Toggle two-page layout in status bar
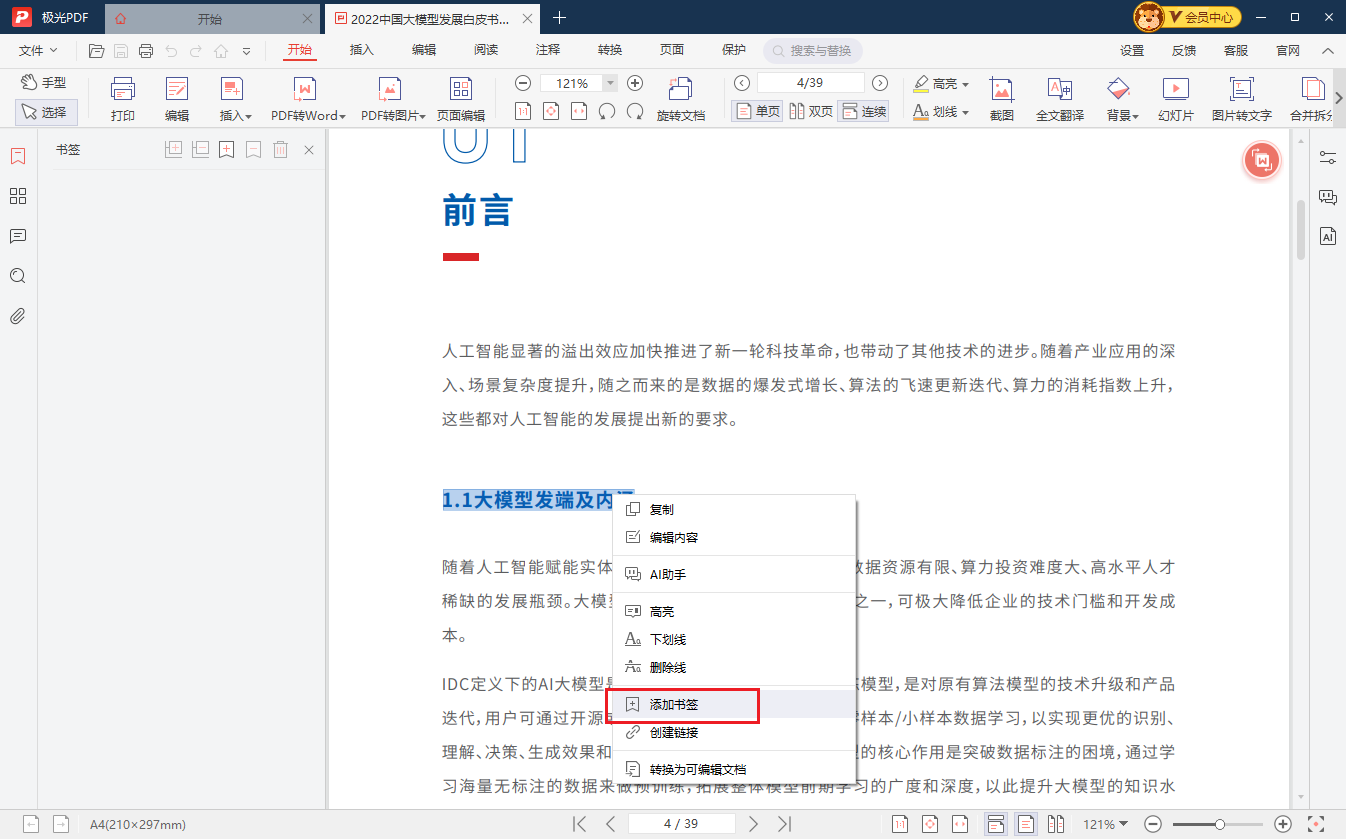 (x=1057, y=824)
